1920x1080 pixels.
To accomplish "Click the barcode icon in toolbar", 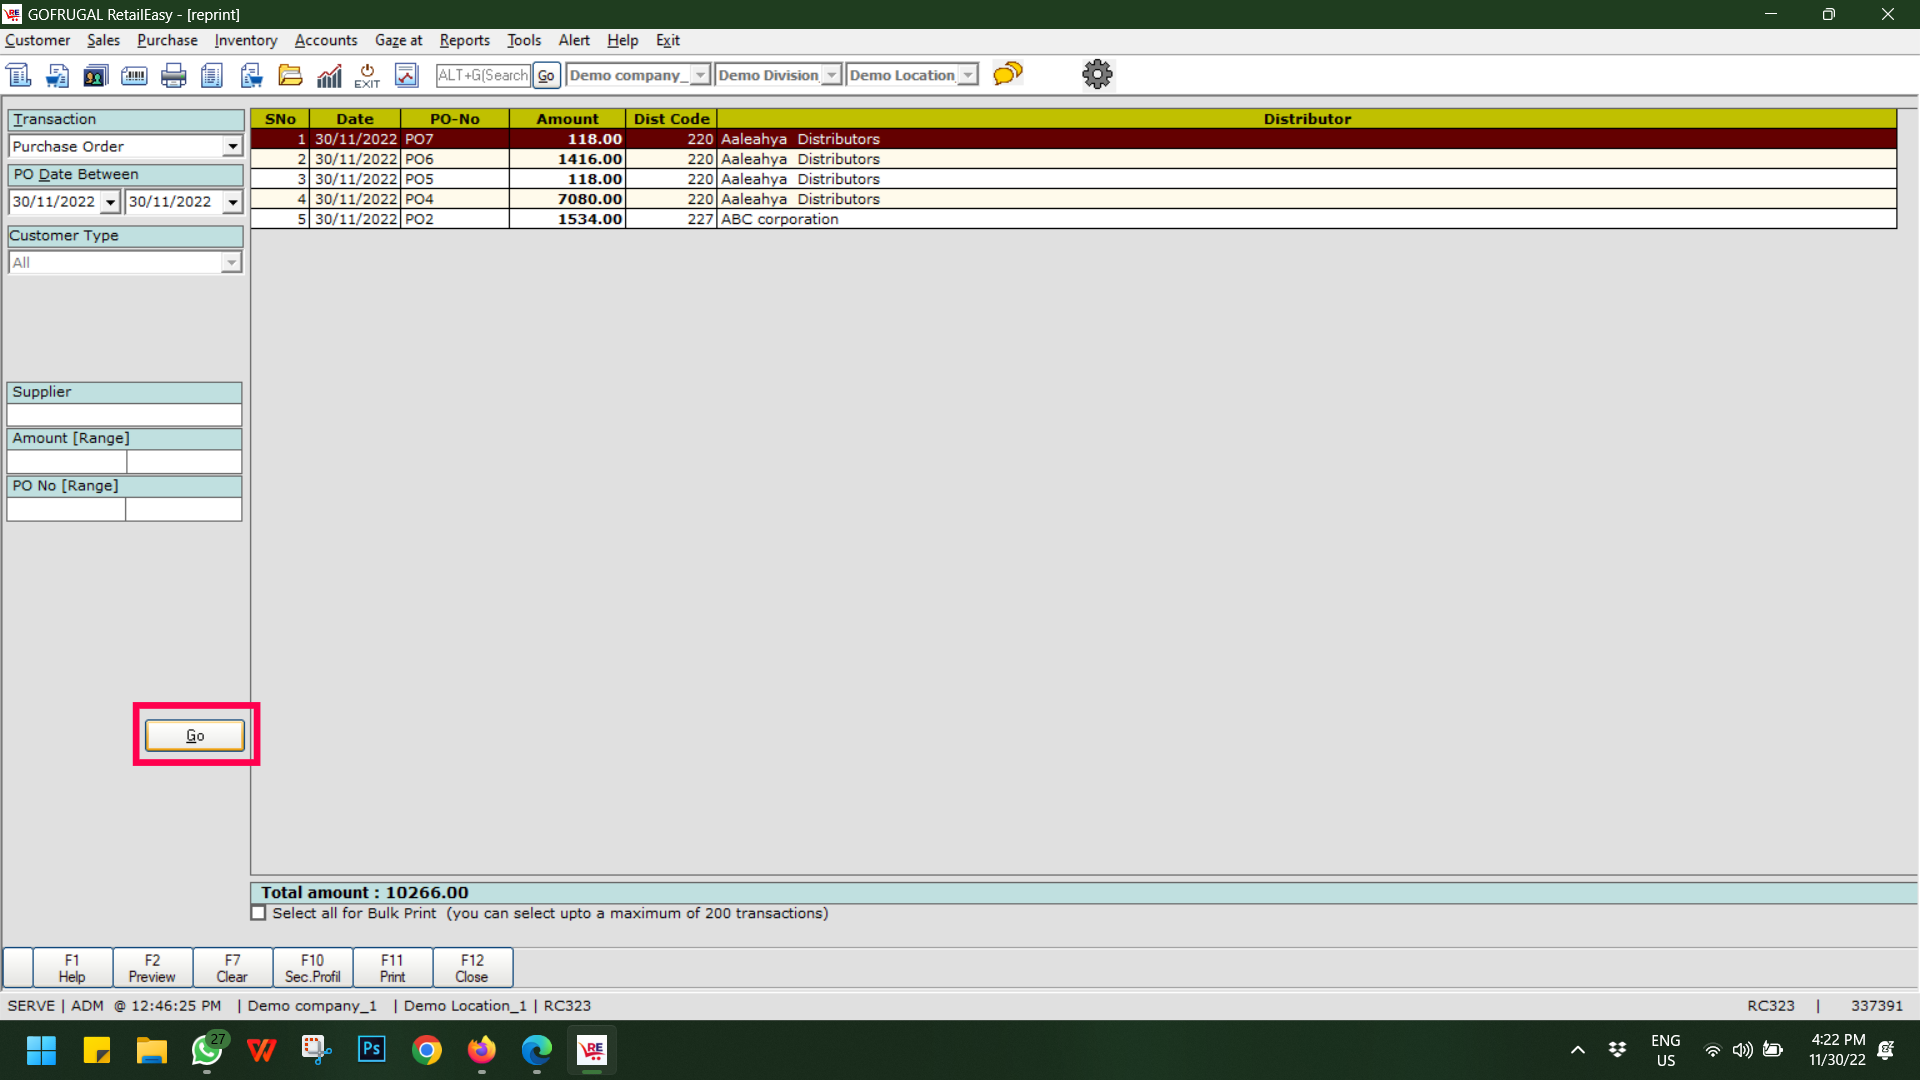I will (x=134, y=75).
